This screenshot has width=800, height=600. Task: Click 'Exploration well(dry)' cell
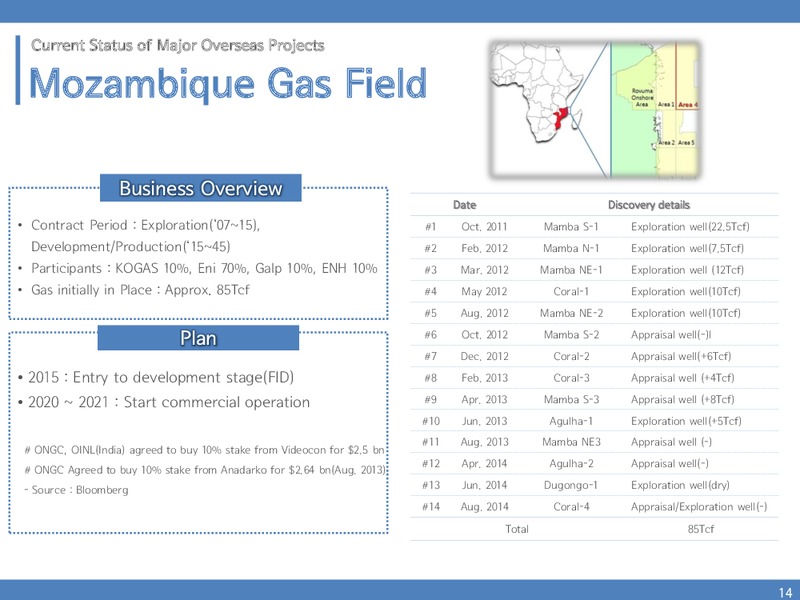(680, 485)
